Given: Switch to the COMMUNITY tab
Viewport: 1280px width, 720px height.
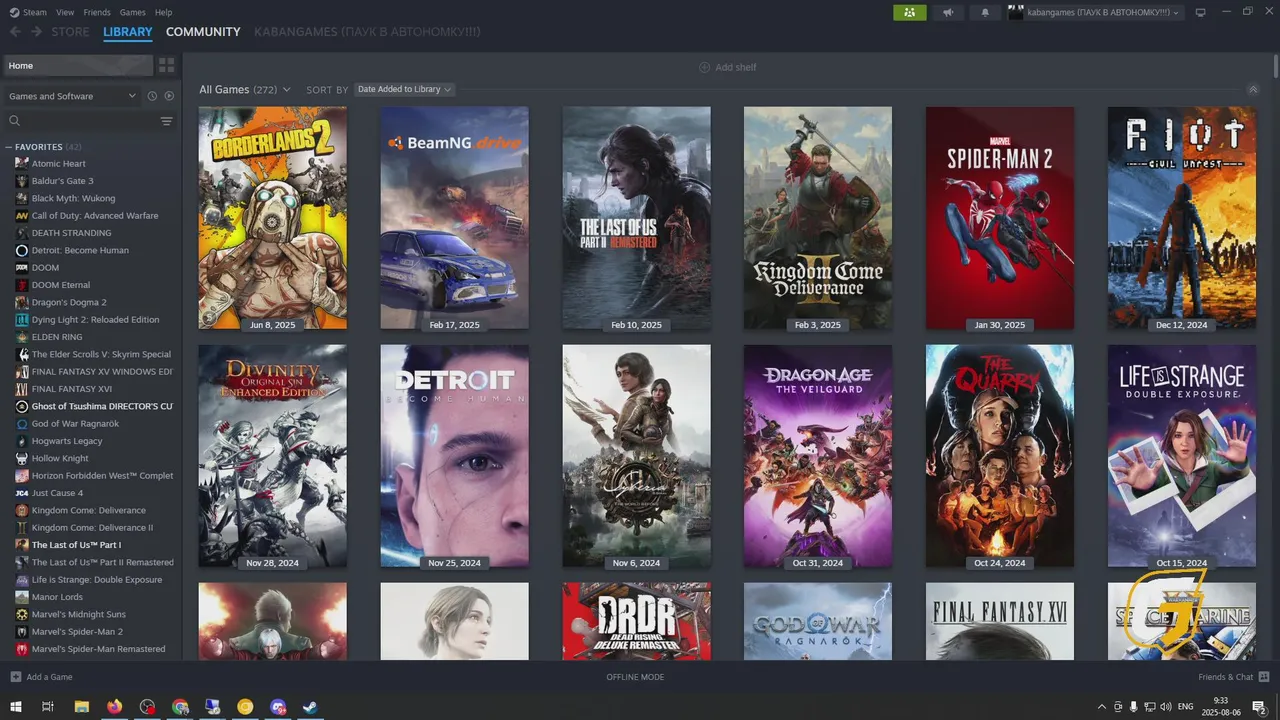Looking at the screenshot, I should click(203, 32).
